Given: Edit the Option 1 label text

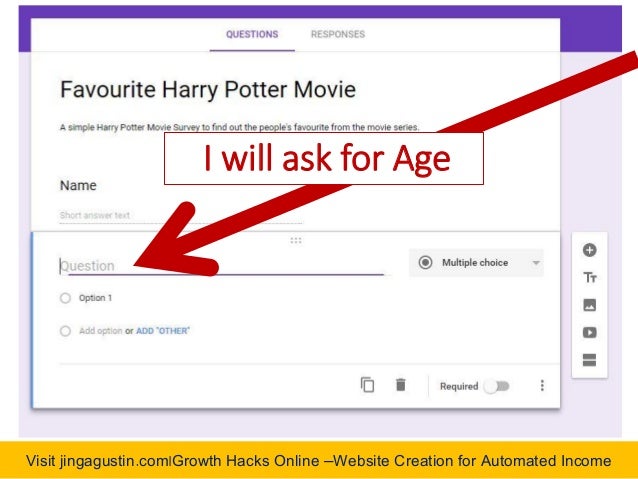Looking at the screenshot, I should (x=96, y=298).
